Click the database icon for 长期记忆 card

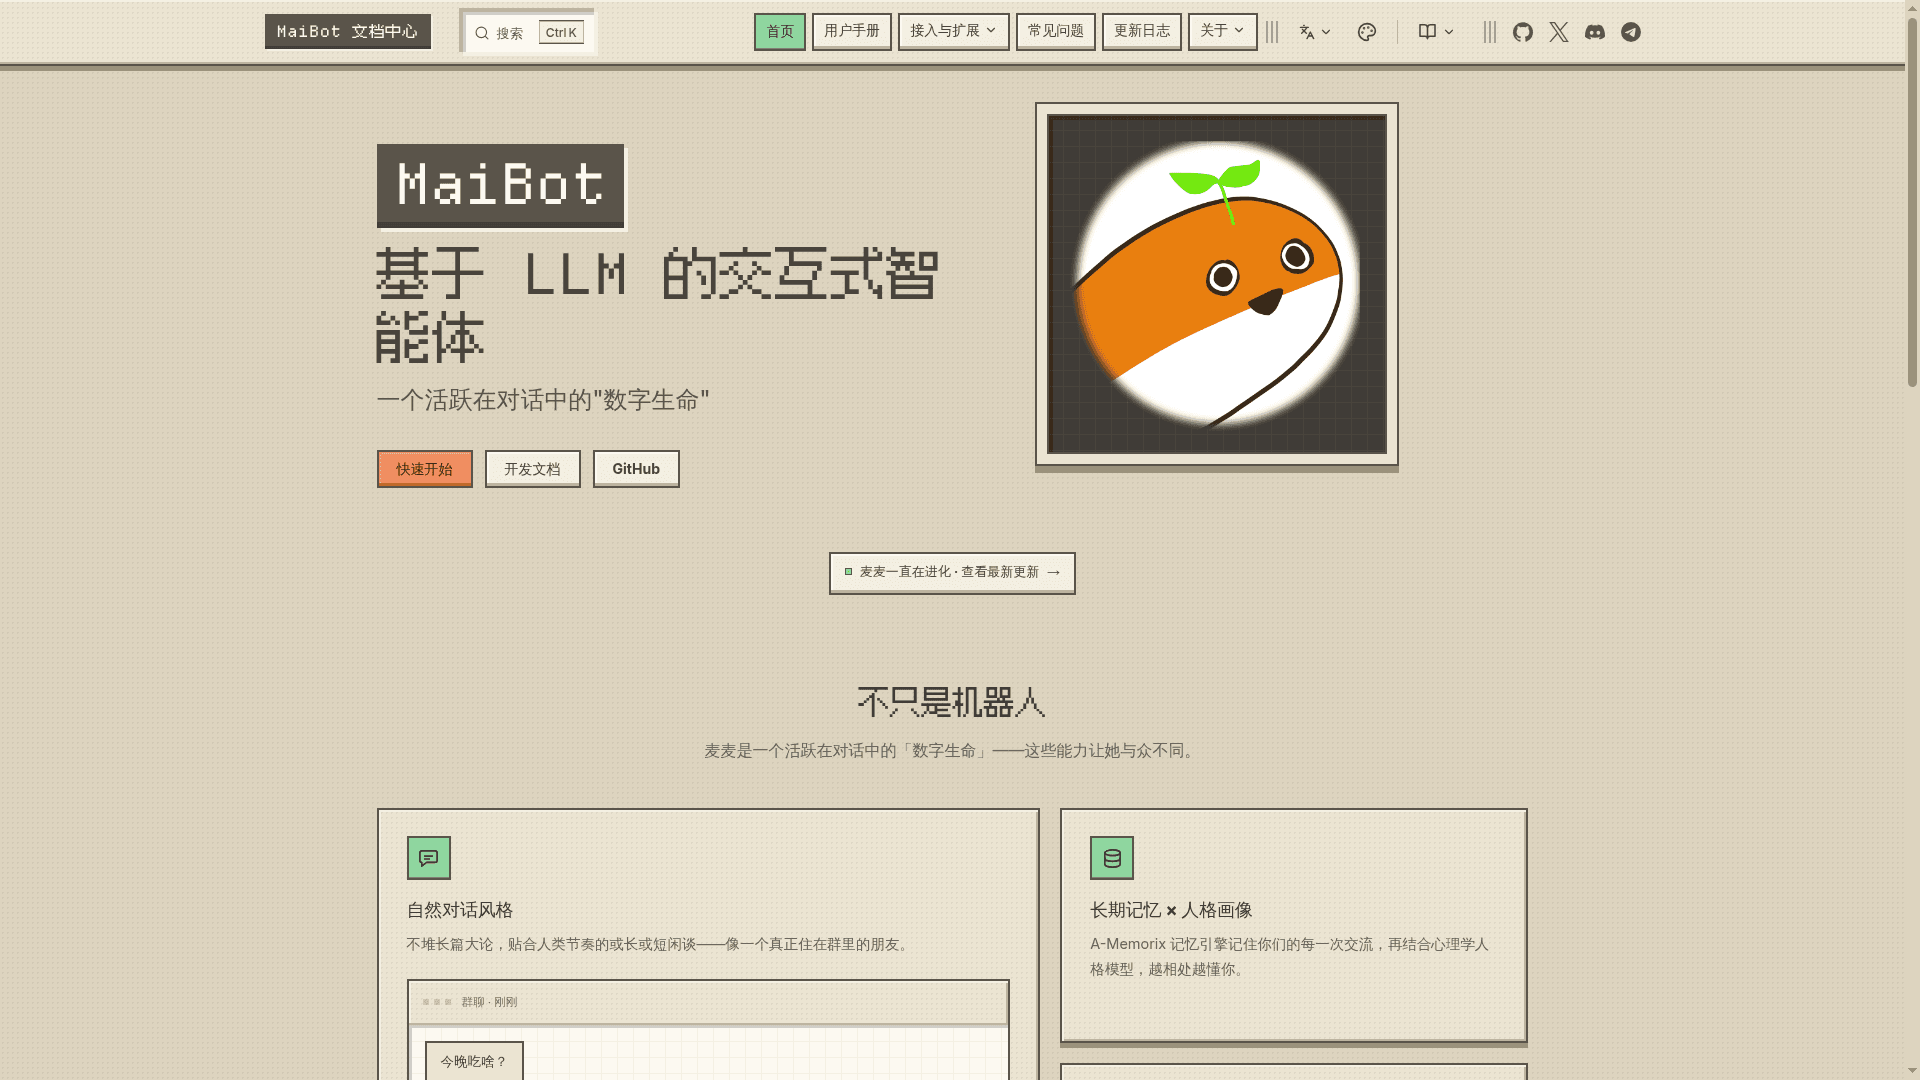coord(1112,858)
